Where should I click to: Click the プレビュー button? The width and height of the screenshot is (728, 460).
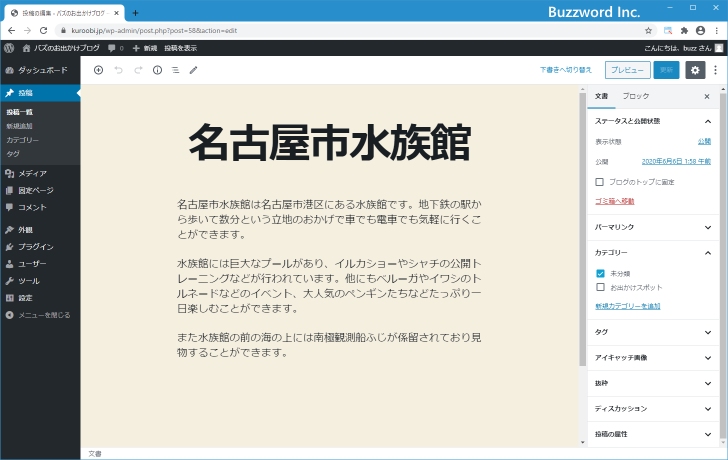pos(627,70)
